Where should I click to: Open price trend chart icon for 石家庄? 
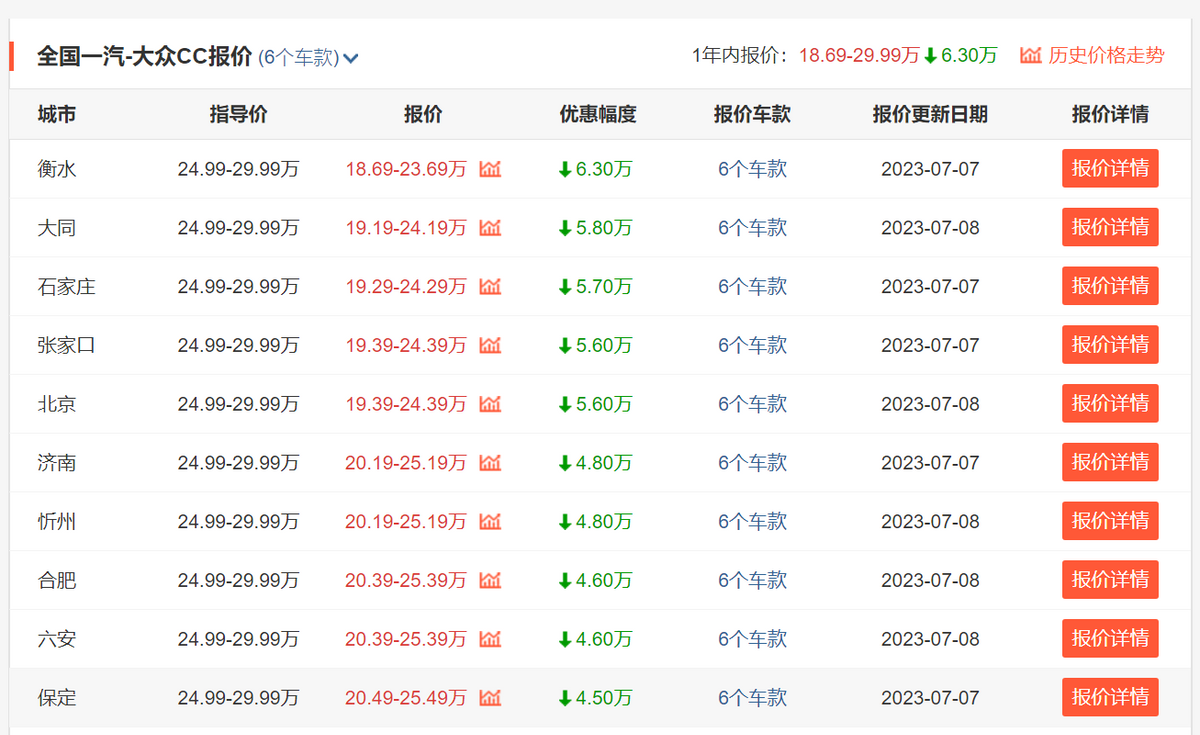click(x=490, y=287)
